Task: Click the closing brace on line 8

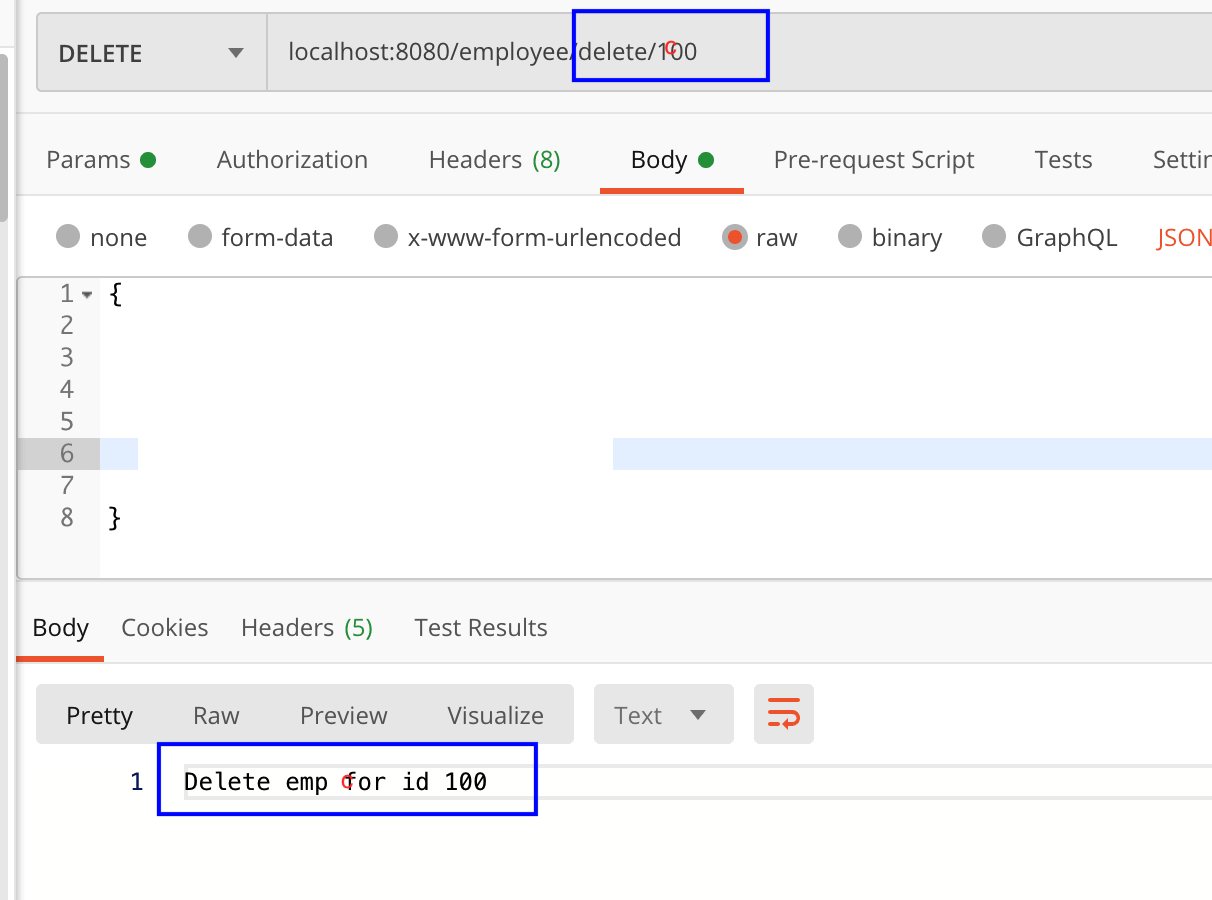Action: coord(115,518)
